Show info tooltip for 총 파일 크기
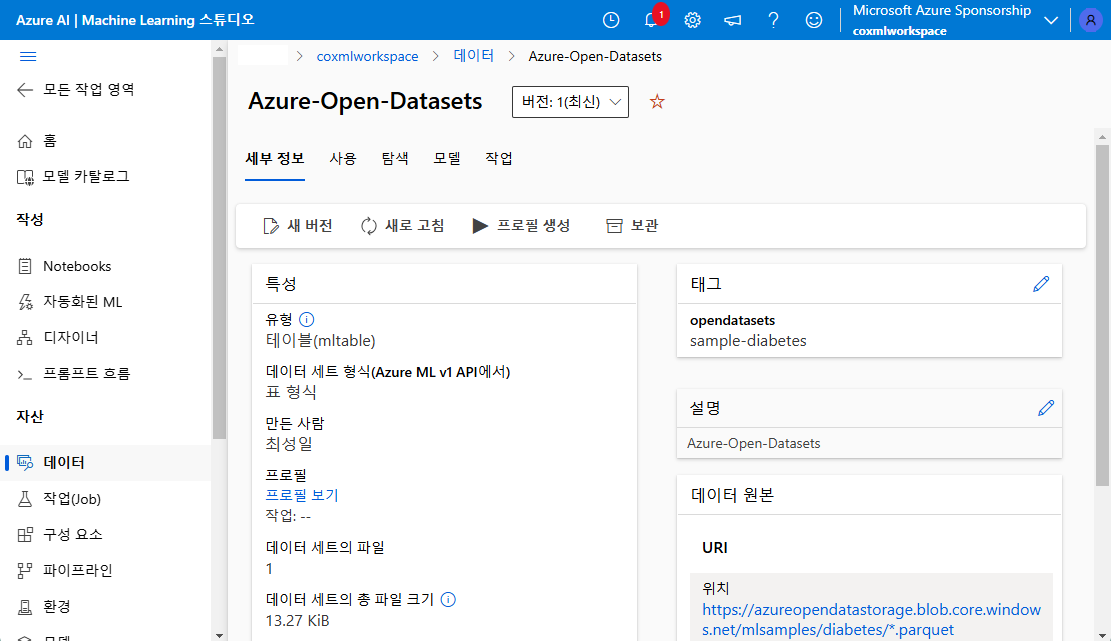 (x=448, y=599)
